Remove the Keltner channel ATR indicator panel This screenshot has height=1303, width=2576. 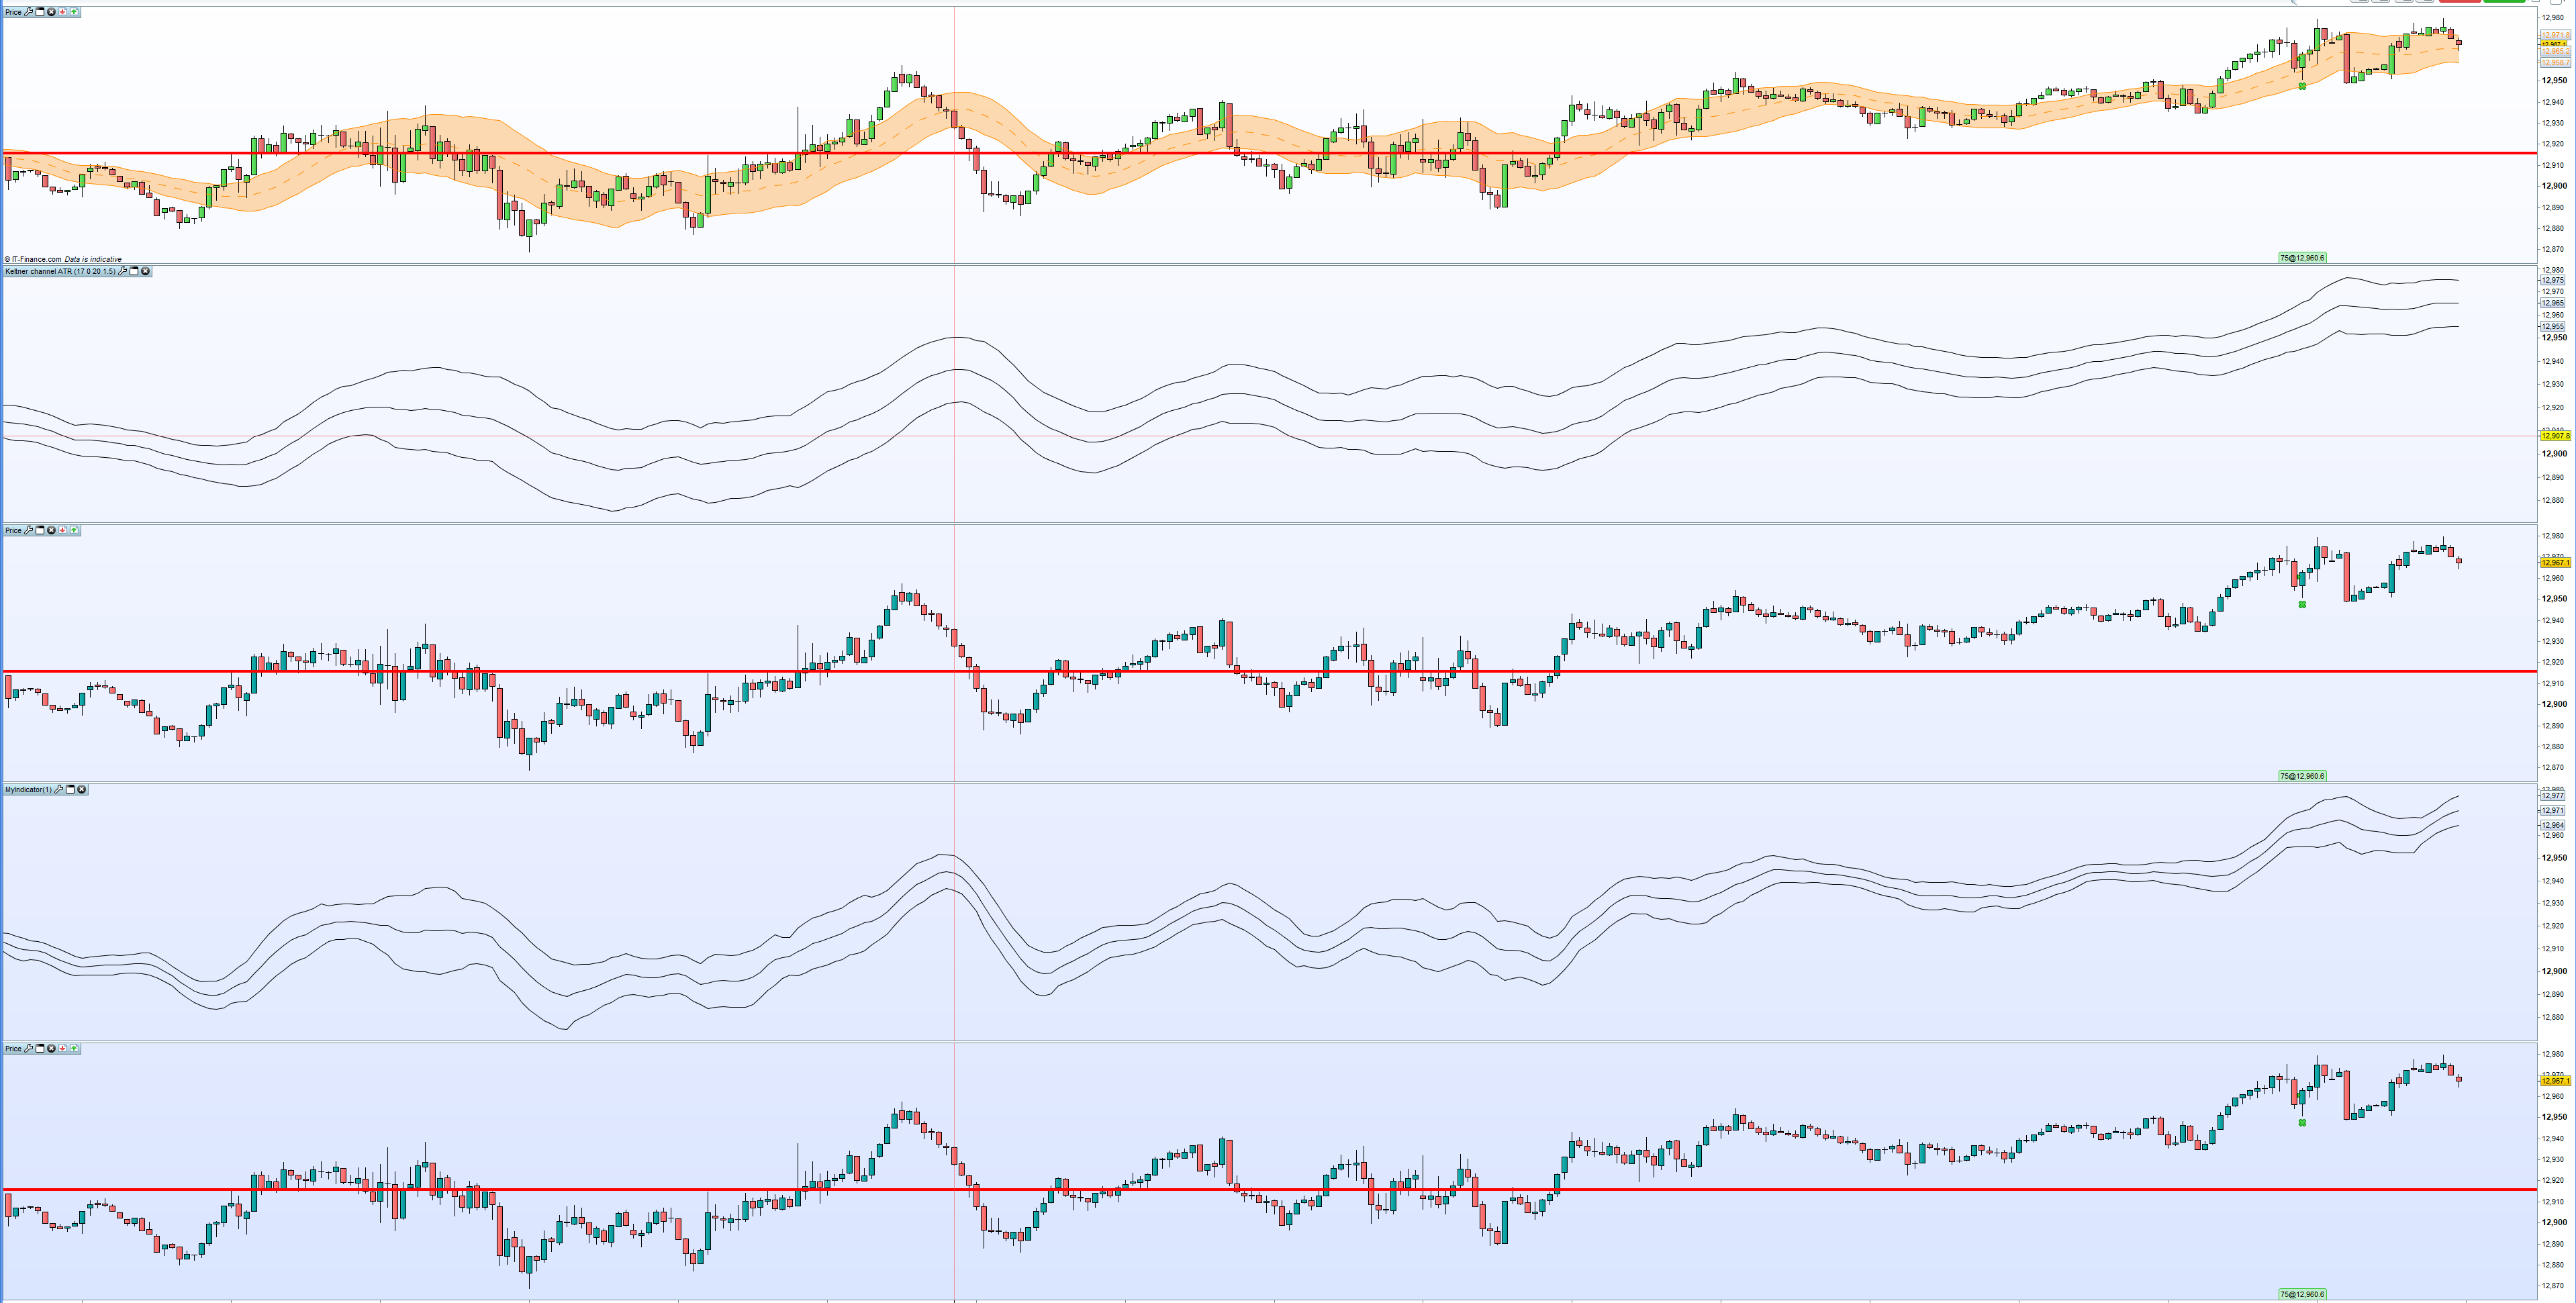click(146, 271)
